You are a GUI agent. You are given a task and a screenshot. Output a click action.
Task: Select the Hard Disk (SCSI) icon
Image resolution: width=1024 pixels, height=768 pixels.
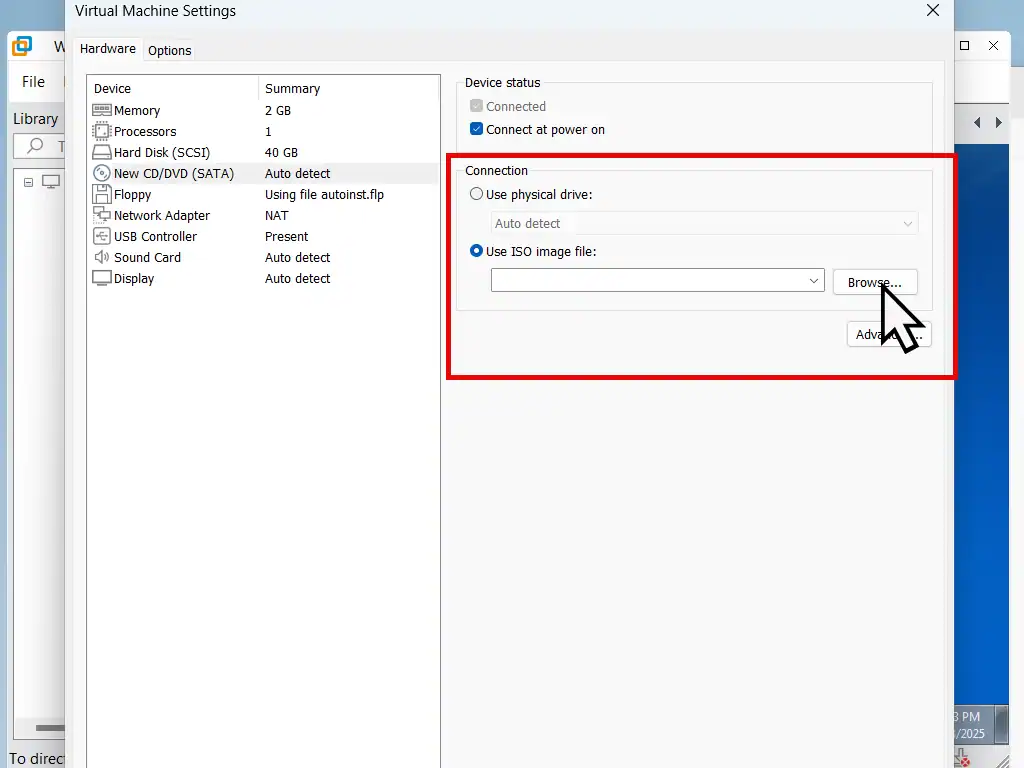tap(101, 152)
